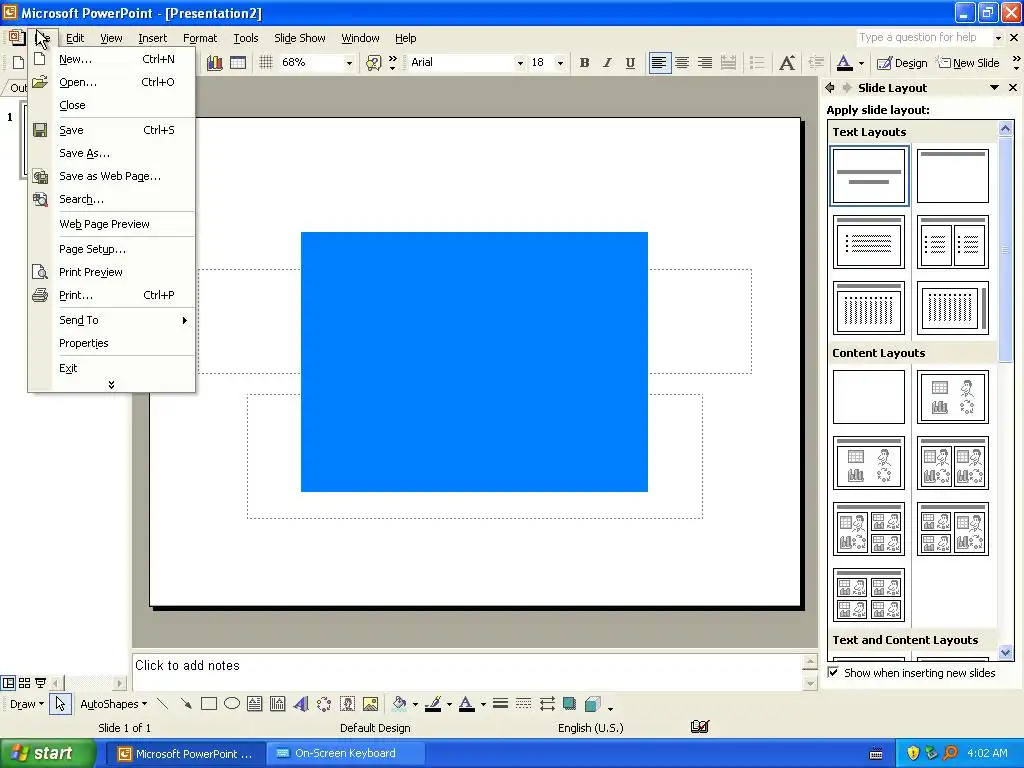The height and width of the screenshot is (768, 1024).
Task: Open Shadow Style options
Action: click(569, 704)
